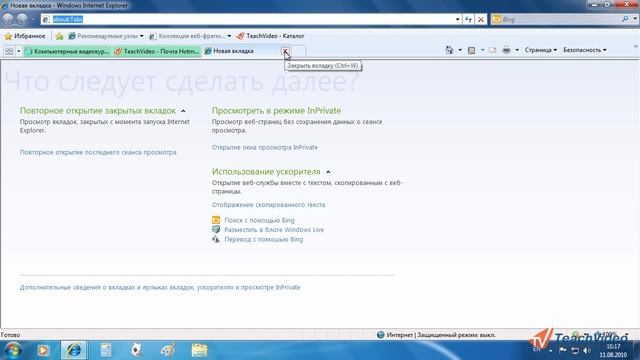Click the RSS feeds icon
This screenshot has width=640, height=360.
click(x=471, y=50)
